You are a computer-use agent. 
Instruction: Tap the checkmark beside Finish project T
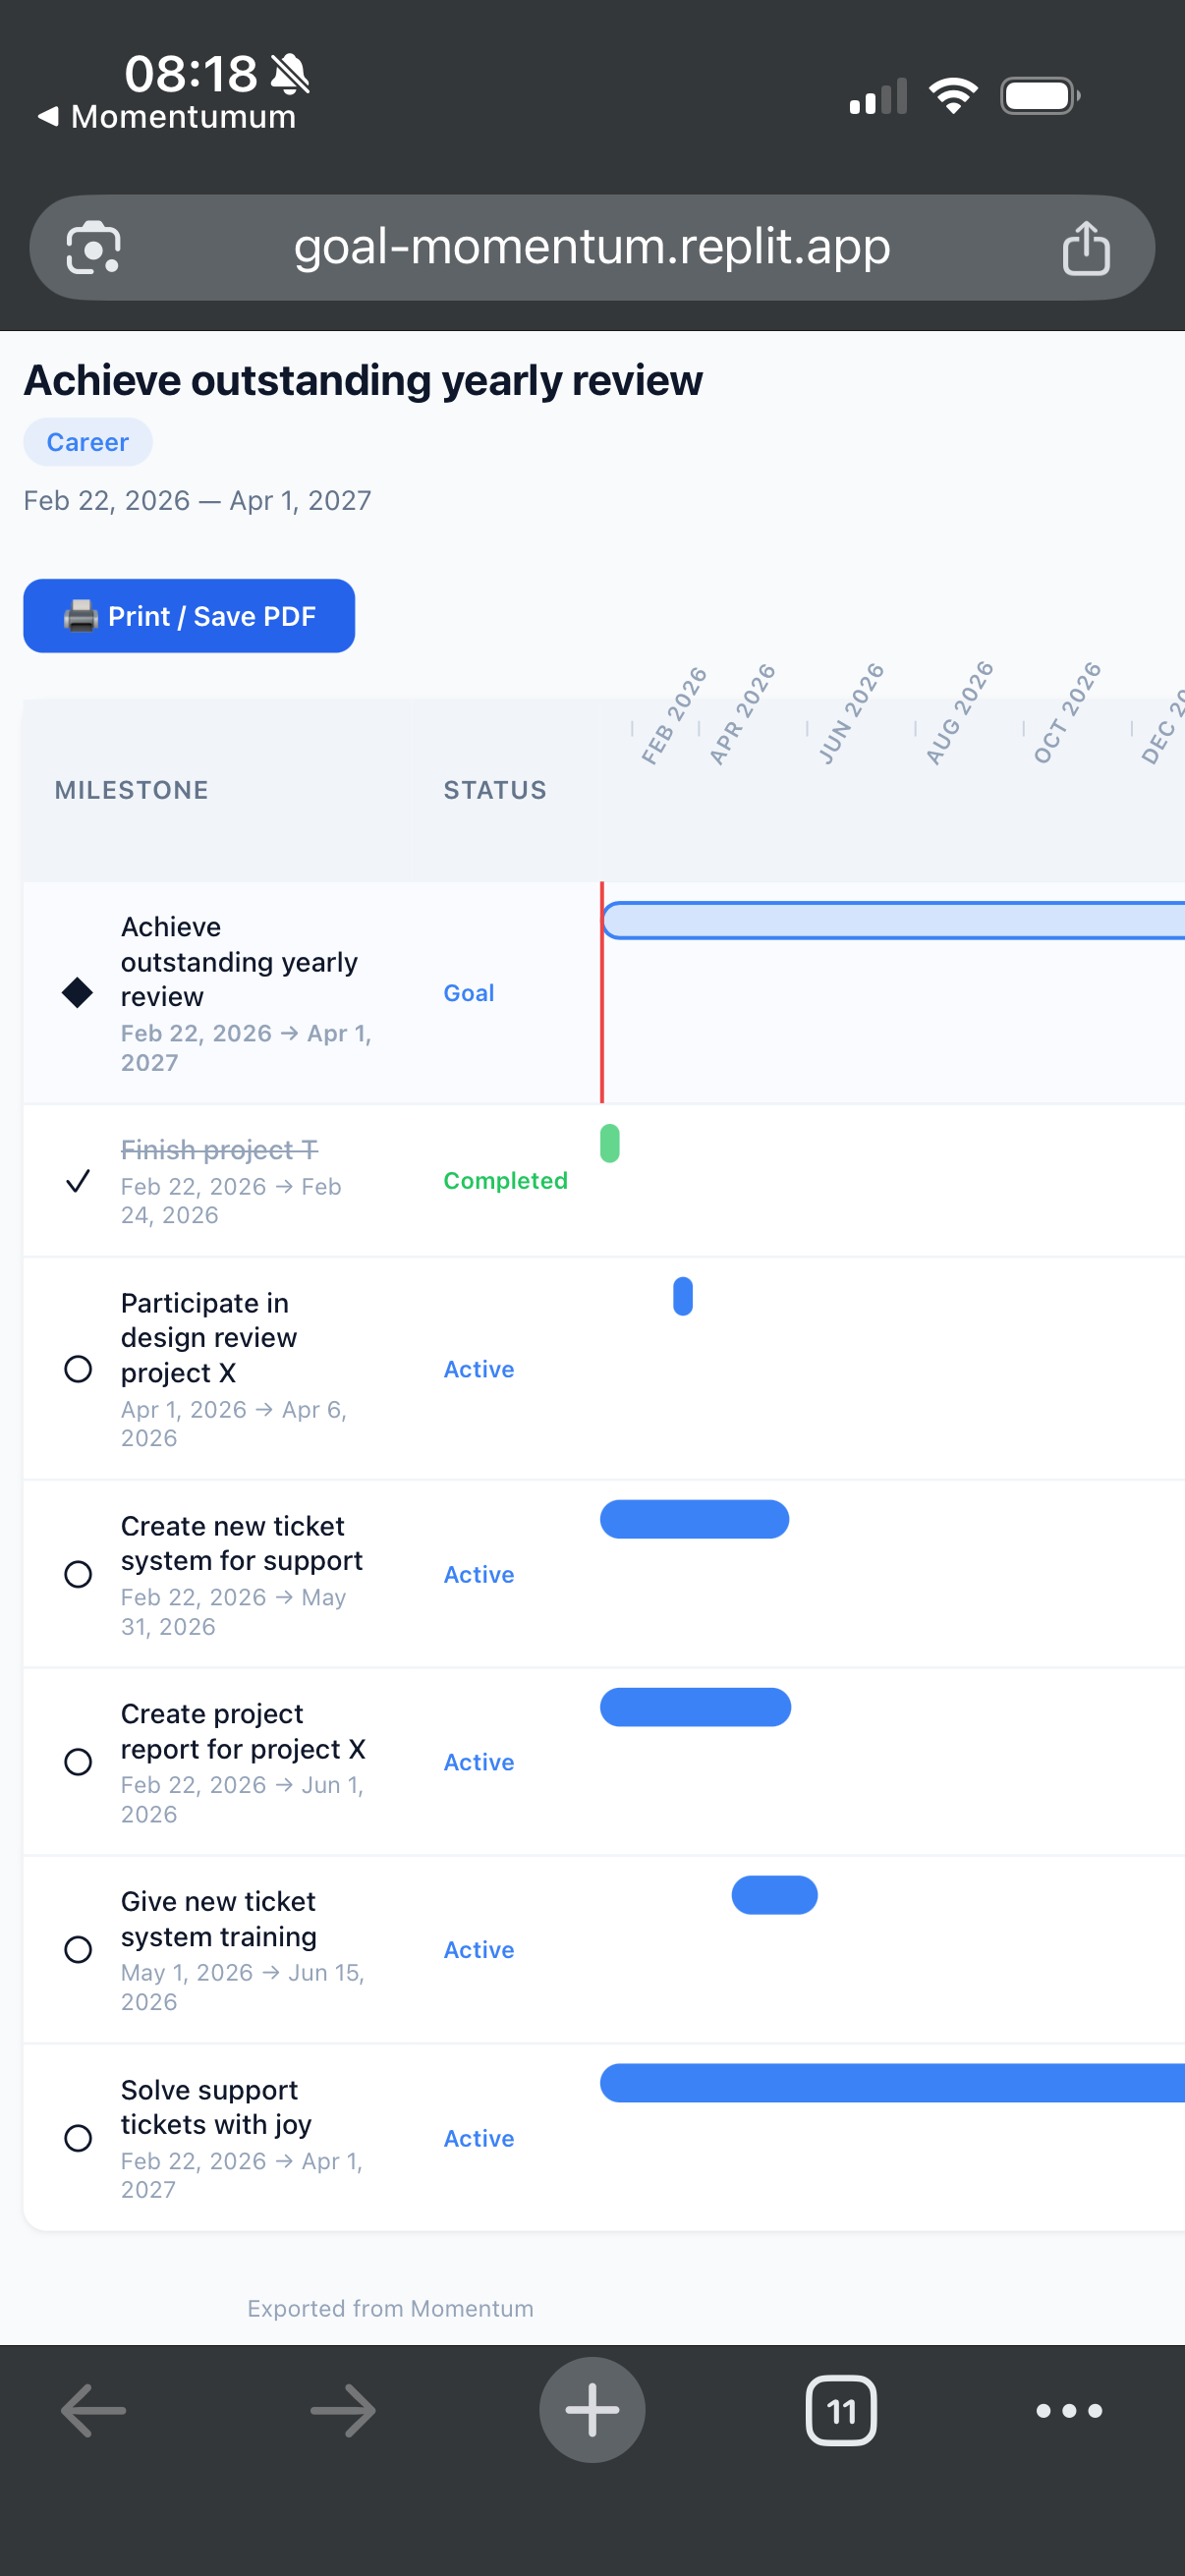[x=78, y=1181]
